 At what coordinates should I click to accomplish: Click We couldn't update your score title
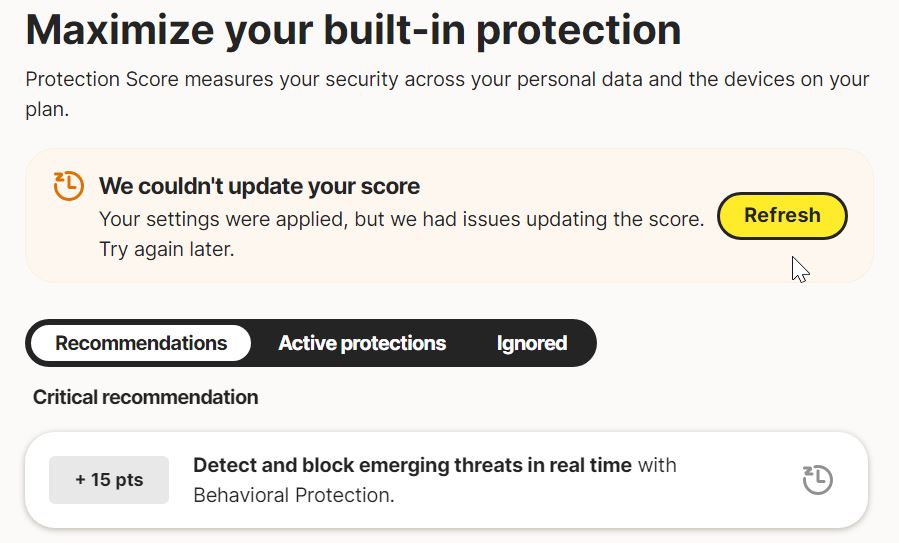coord(259,186)
